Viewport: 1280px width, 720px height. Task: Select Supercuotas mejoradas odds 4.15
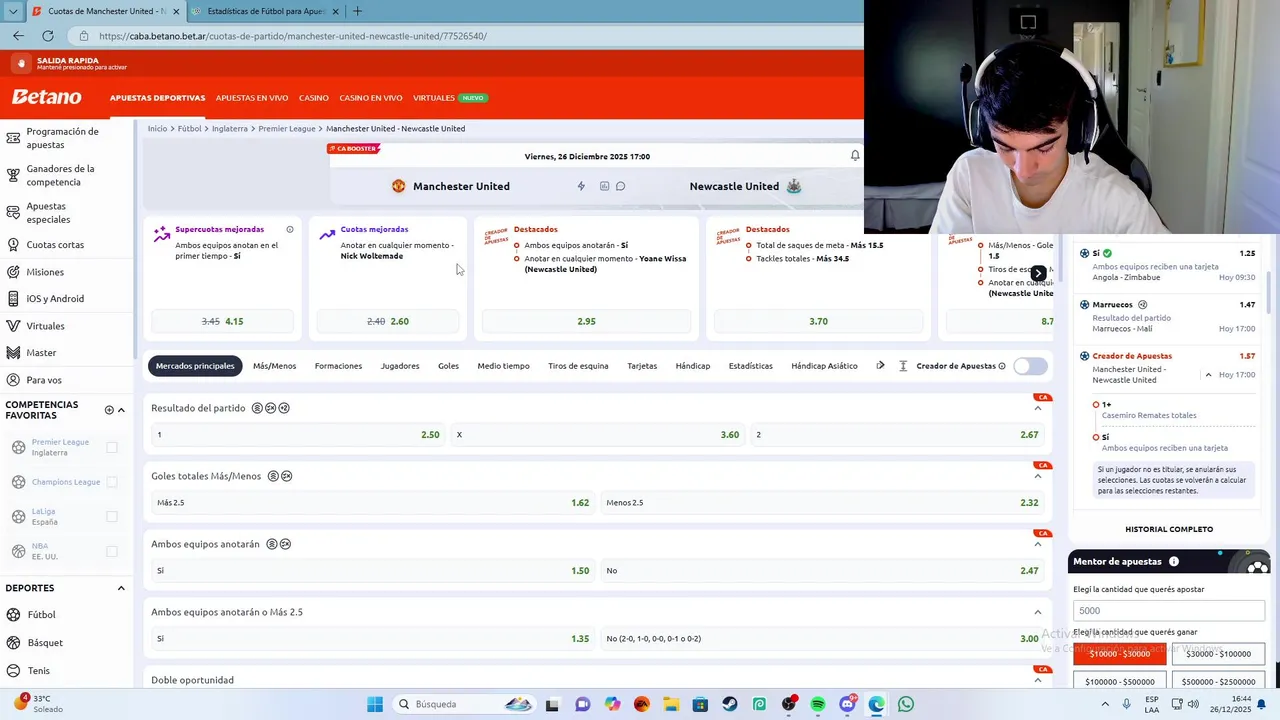click(x=222, y=321)
